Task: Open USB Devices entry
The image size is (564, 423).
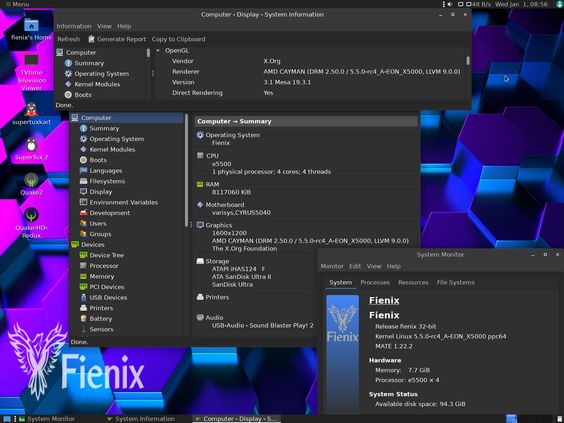Action: [x=108, y=297]
